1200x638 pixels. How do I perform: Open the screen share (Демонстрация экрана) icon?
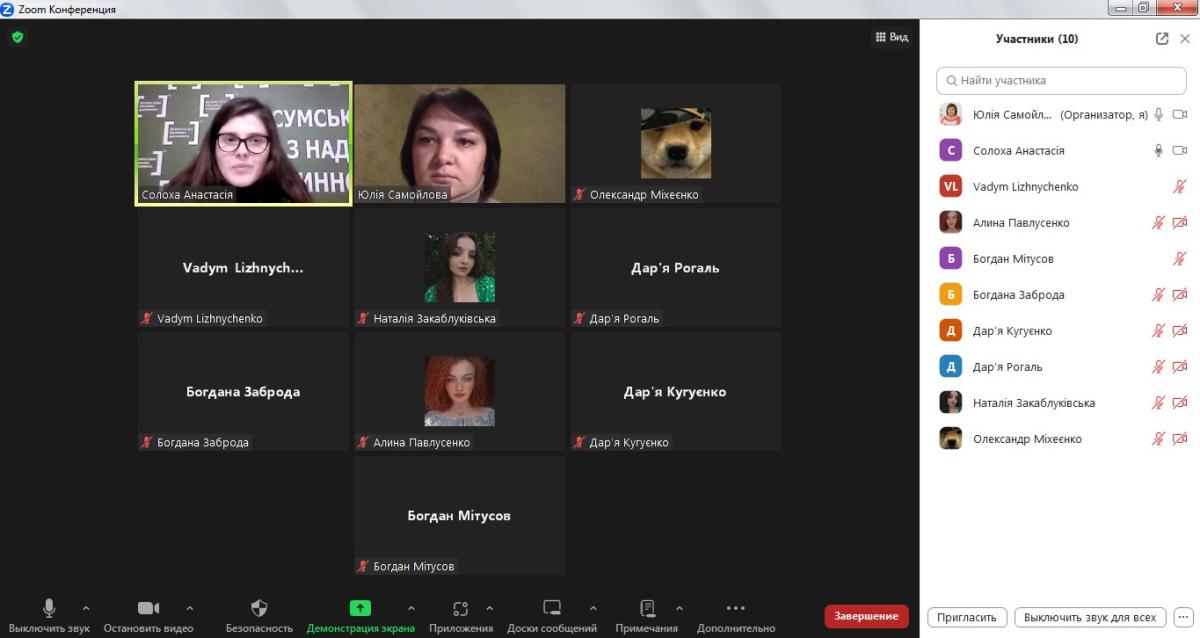click(x=360, y=608)
